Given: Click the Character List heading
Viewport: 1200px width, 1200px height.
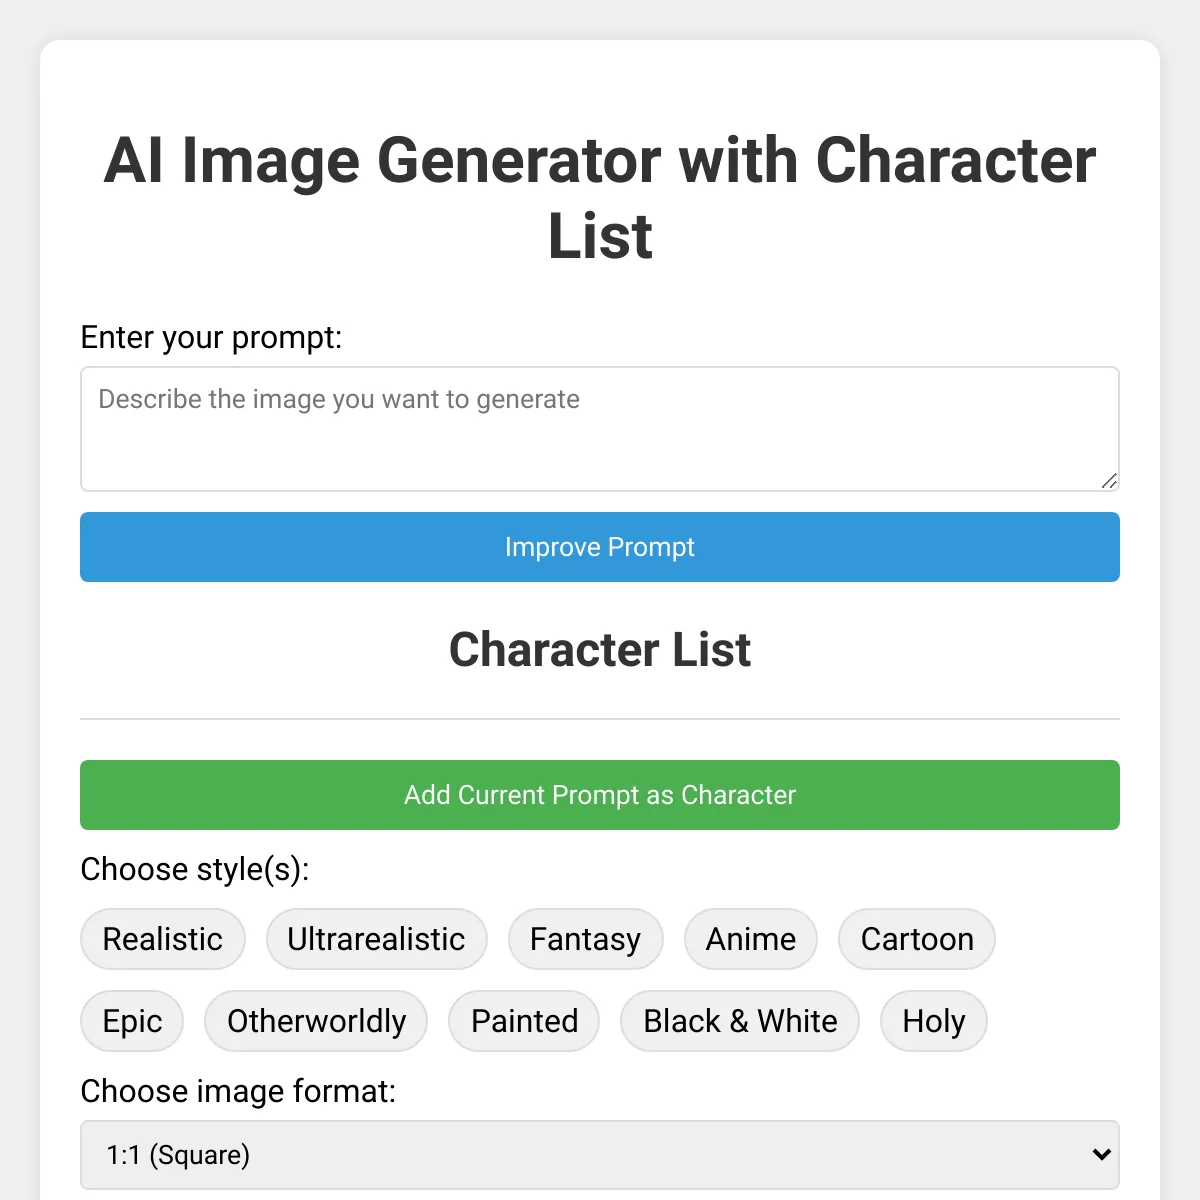Looking at the screenshot, I should (600, 650).
